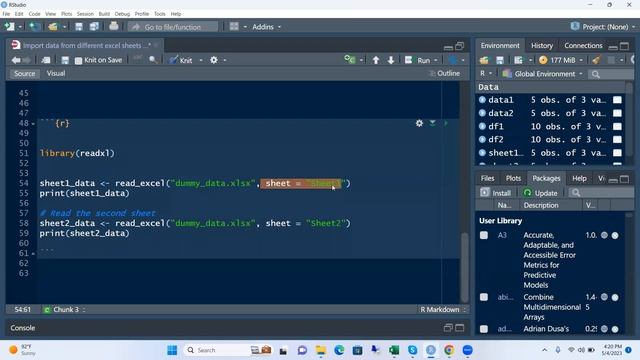Open Google Chrome from the taskbar
This screenshot has height=360, width=640.
449,350
